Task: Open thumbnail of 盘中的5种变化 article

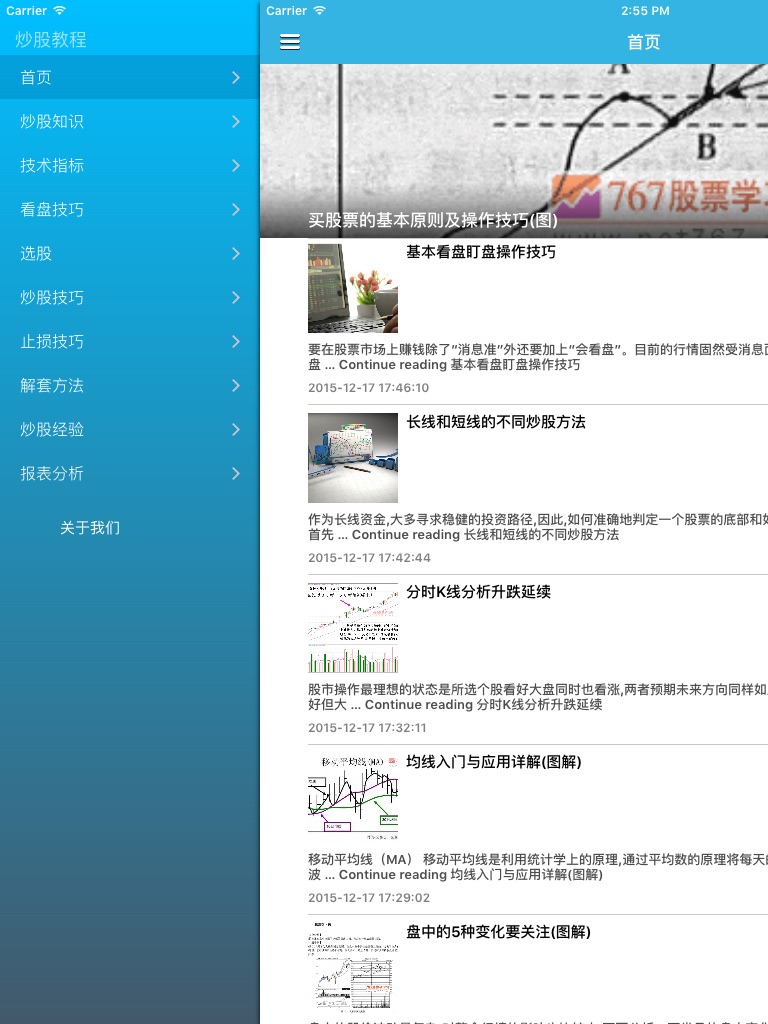Action: 353,968
